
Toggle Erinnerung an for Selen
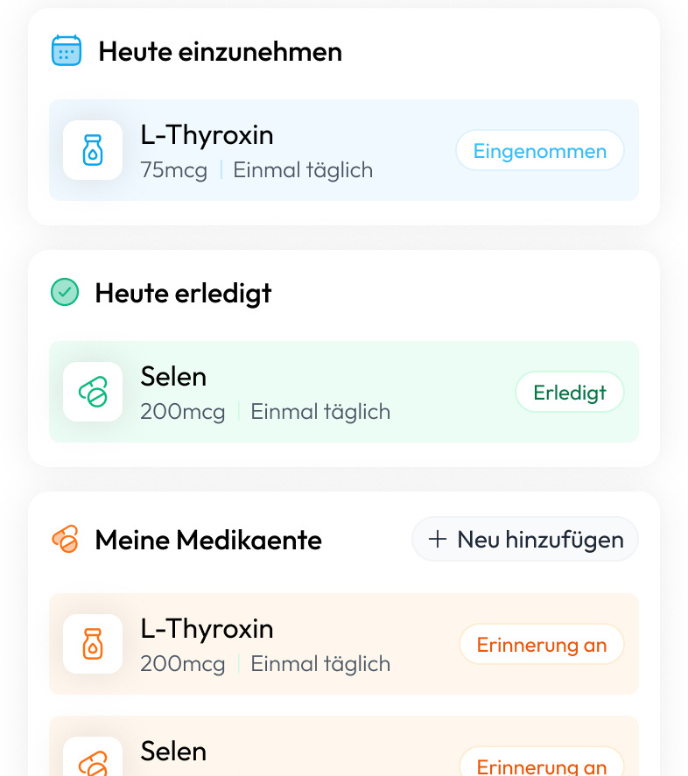[541, 766]
